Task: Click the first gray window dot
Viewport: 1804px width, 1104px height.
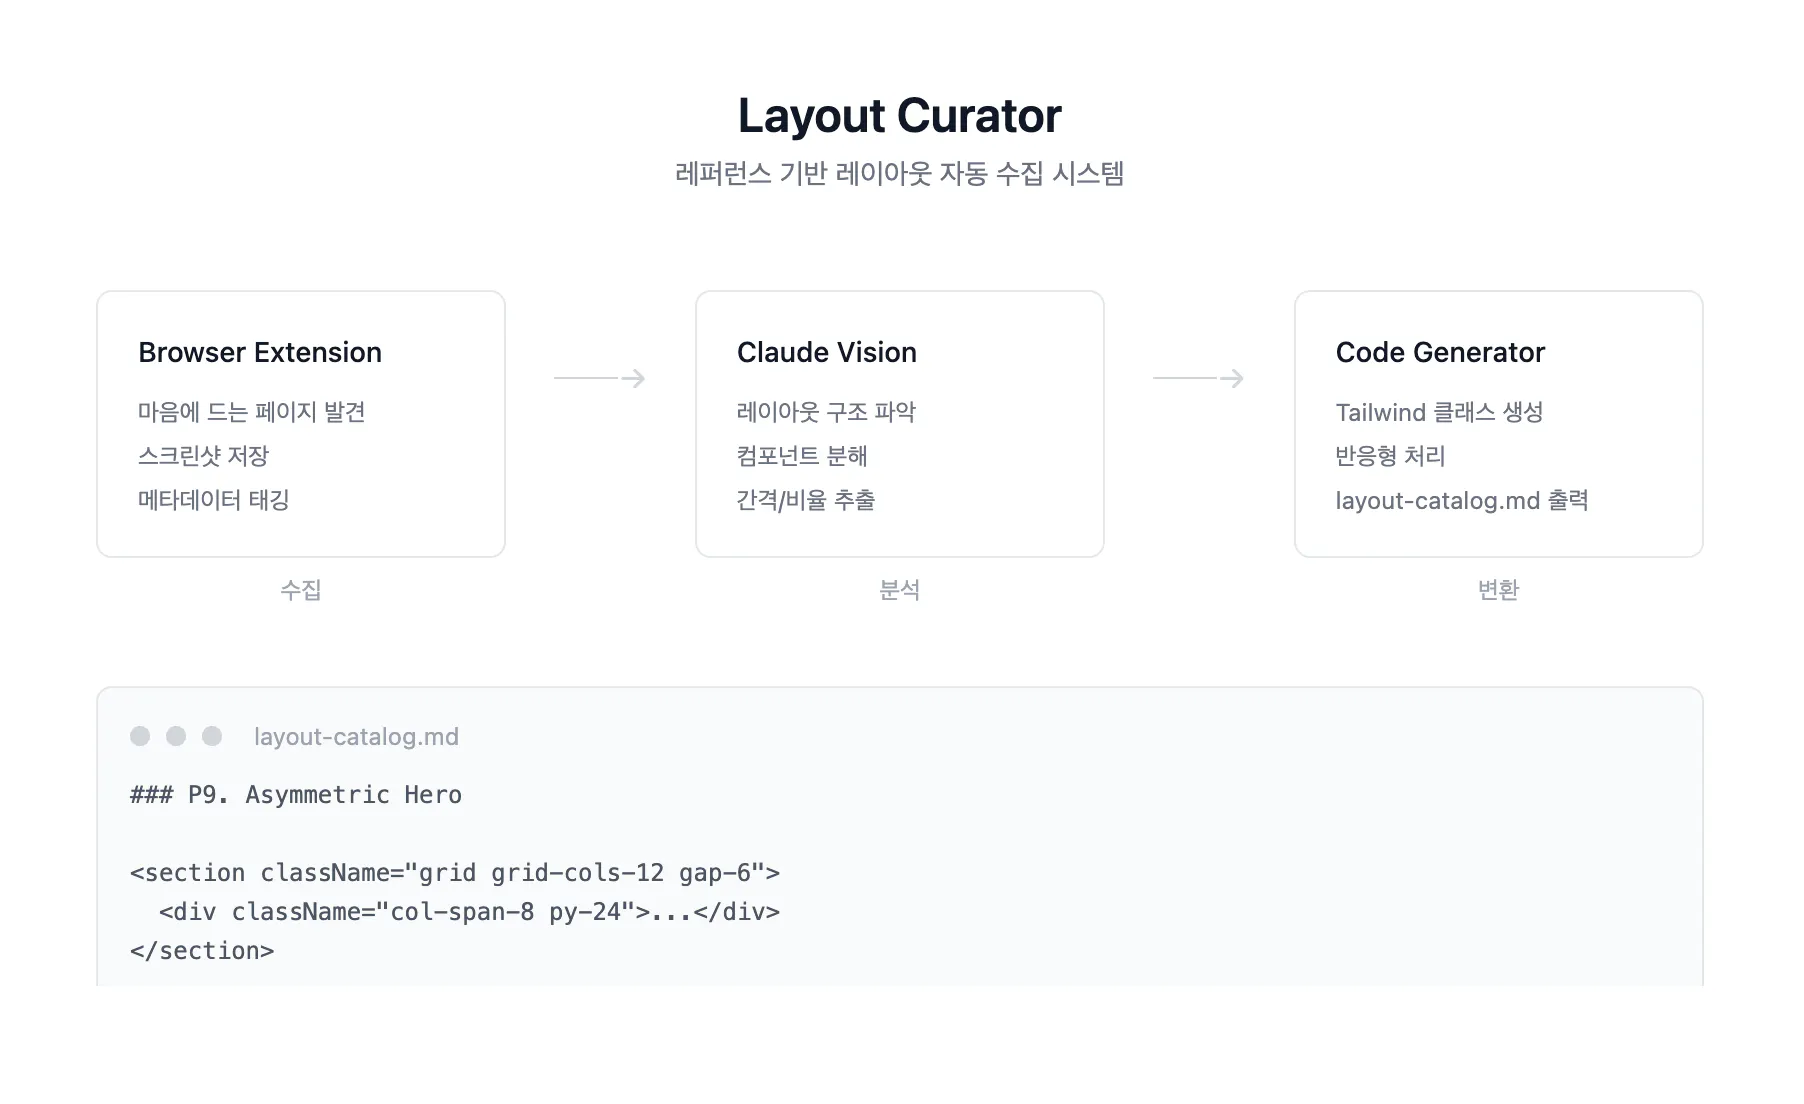Action: tap(140, 736)
